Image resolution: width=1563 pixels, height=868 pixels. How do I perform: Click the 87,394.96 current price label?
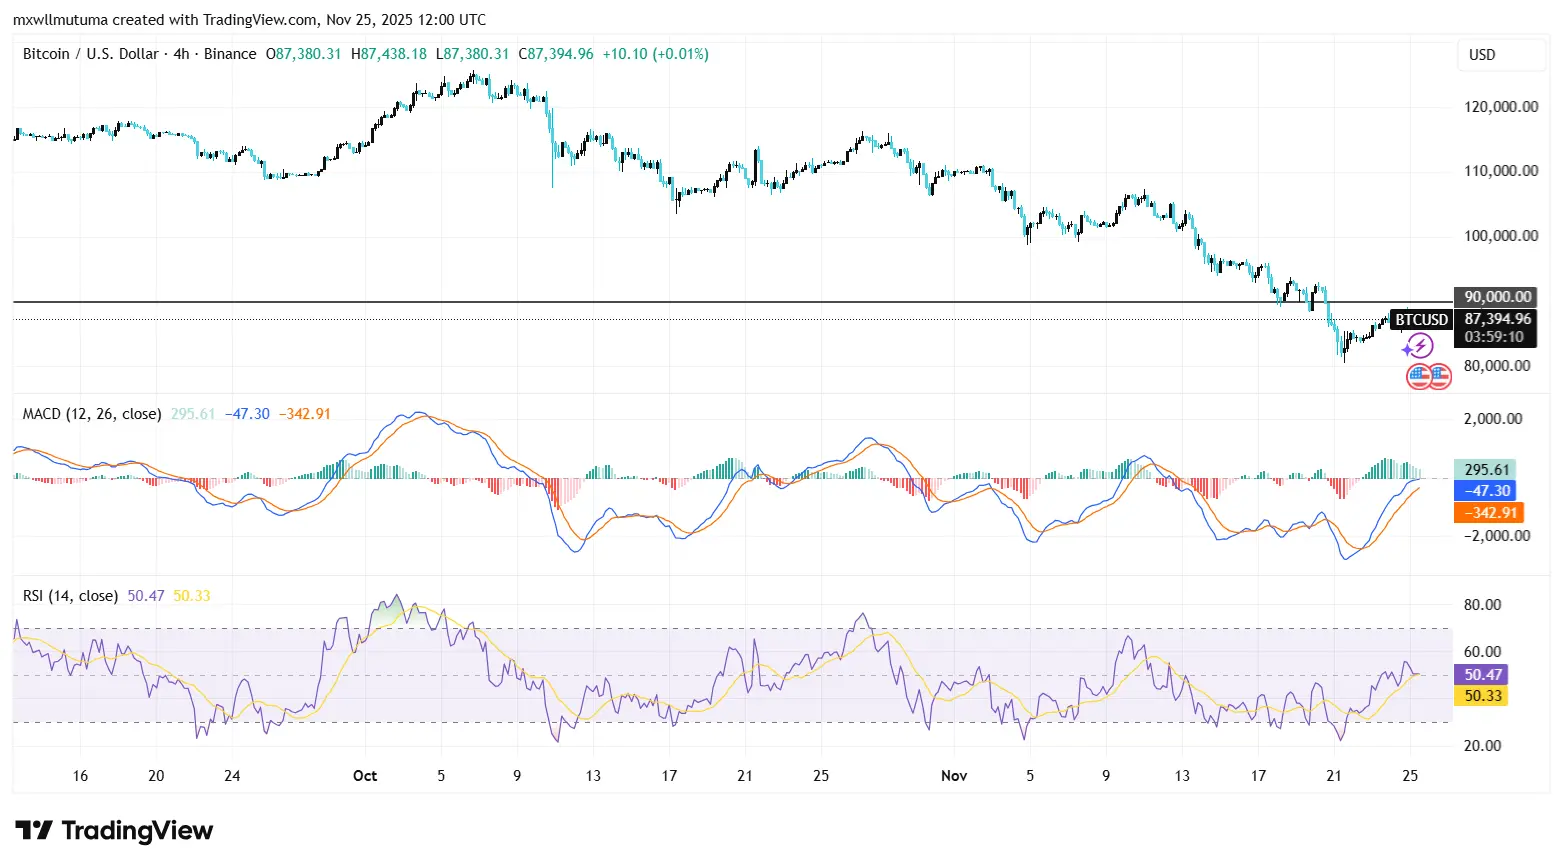(1496, 319)
